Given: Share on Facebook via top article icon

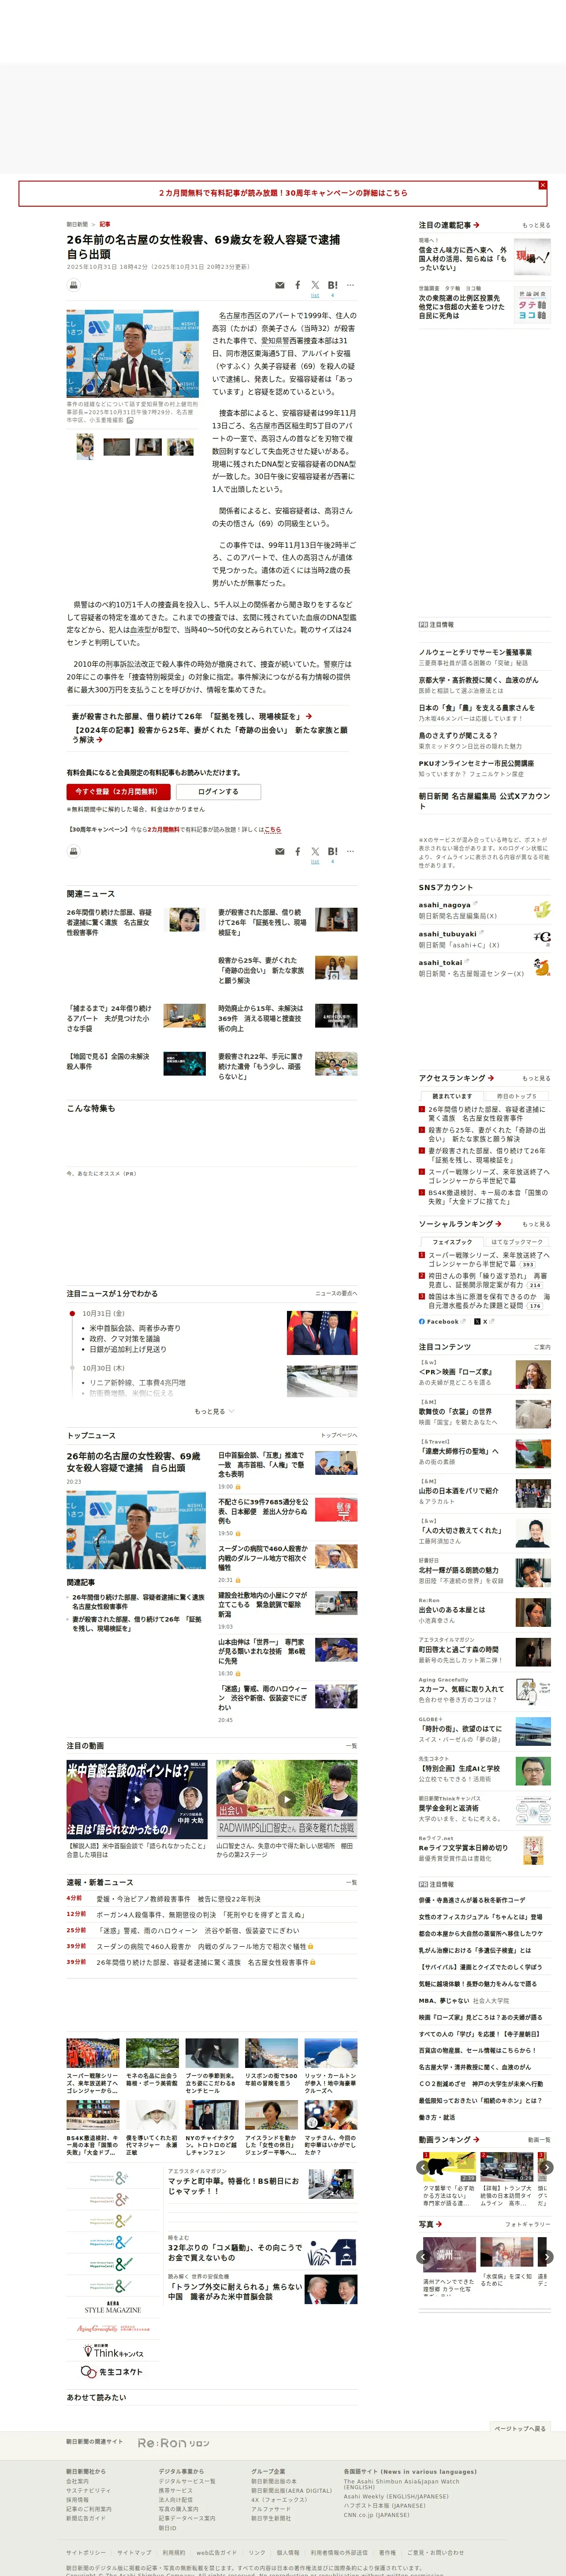Looking at the screenshot, I should point(297,285).
